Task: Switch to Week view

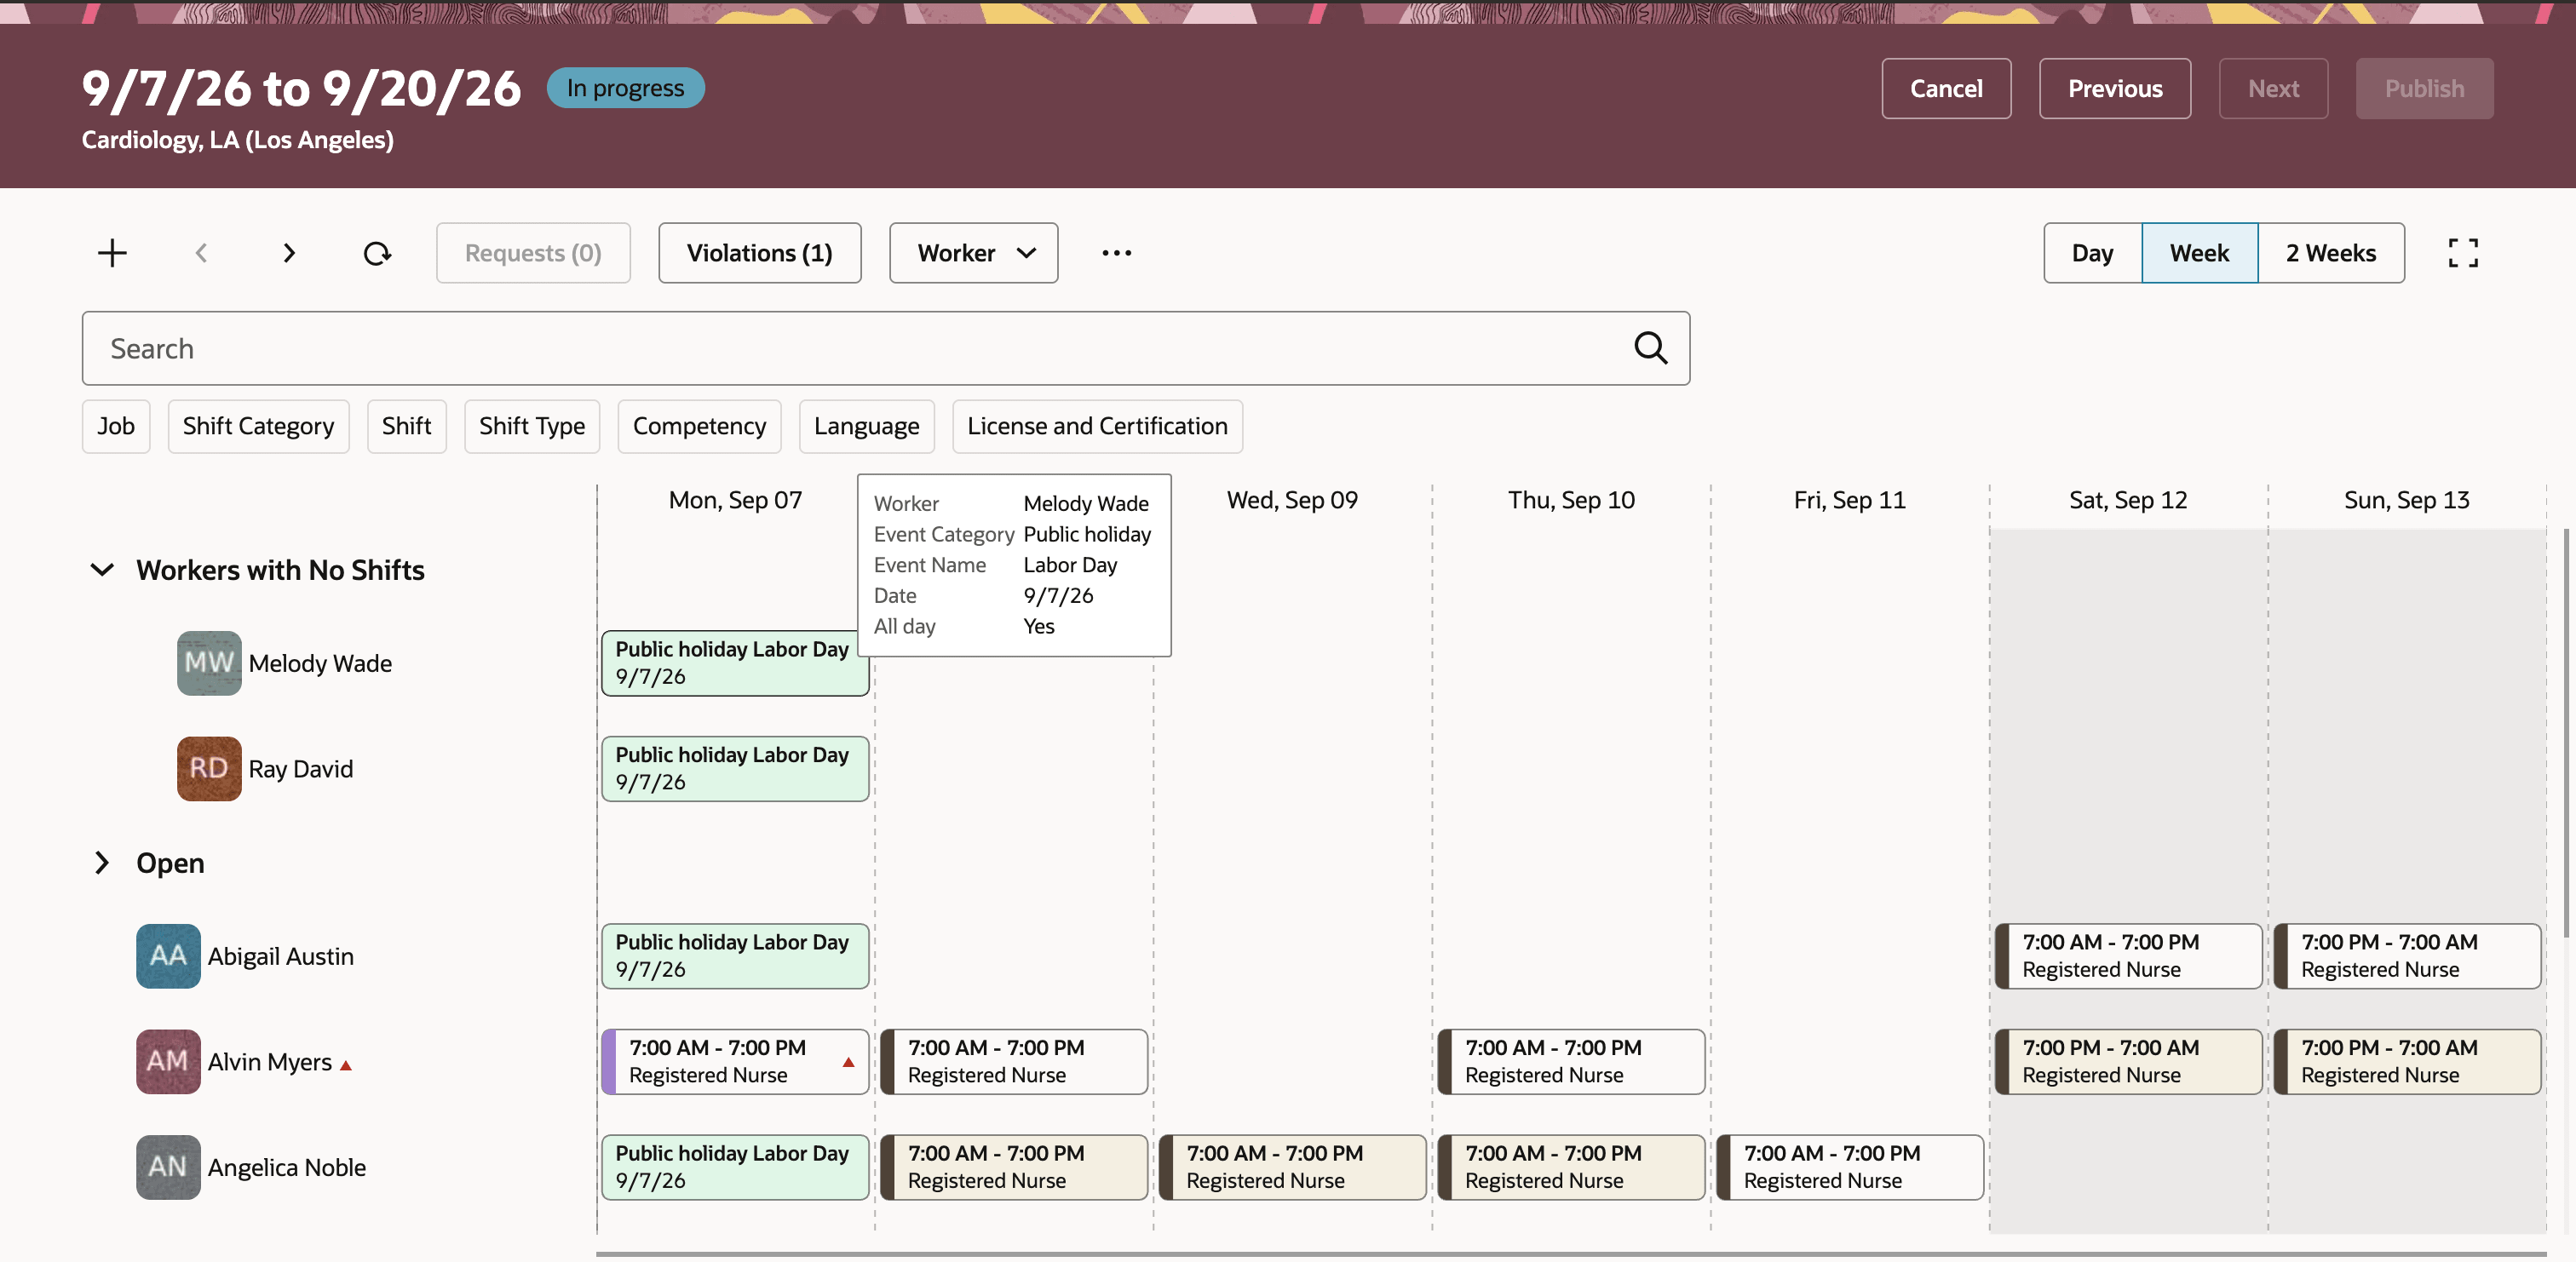Action: coord(2199,253)
